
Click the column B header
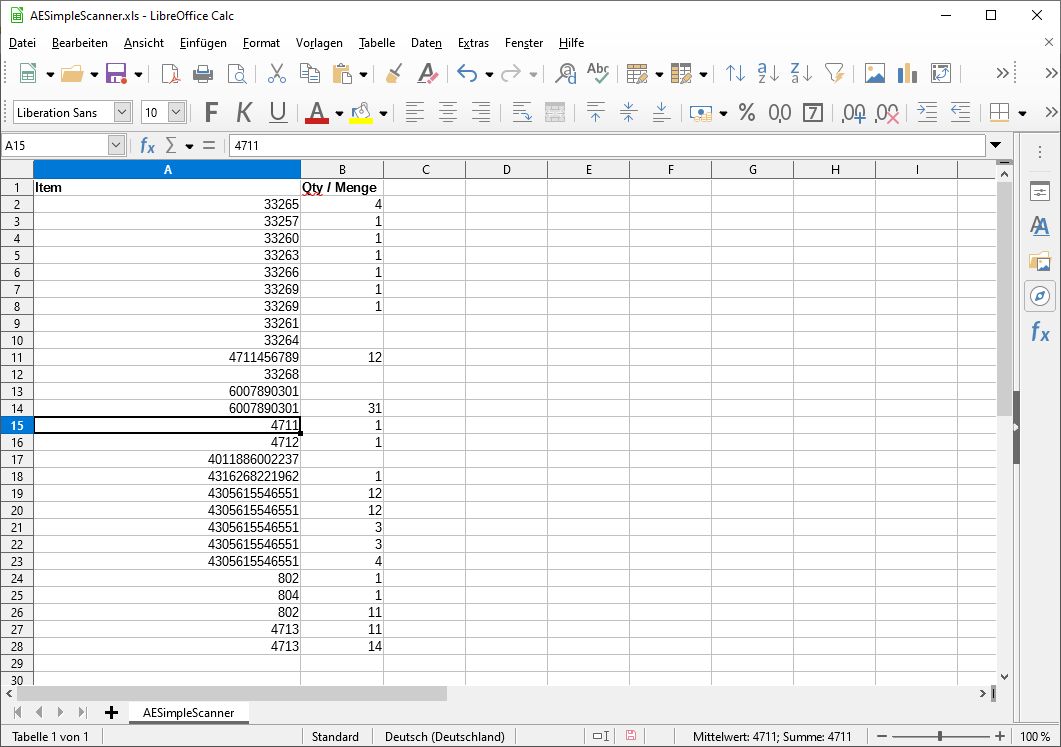(342, 170)
